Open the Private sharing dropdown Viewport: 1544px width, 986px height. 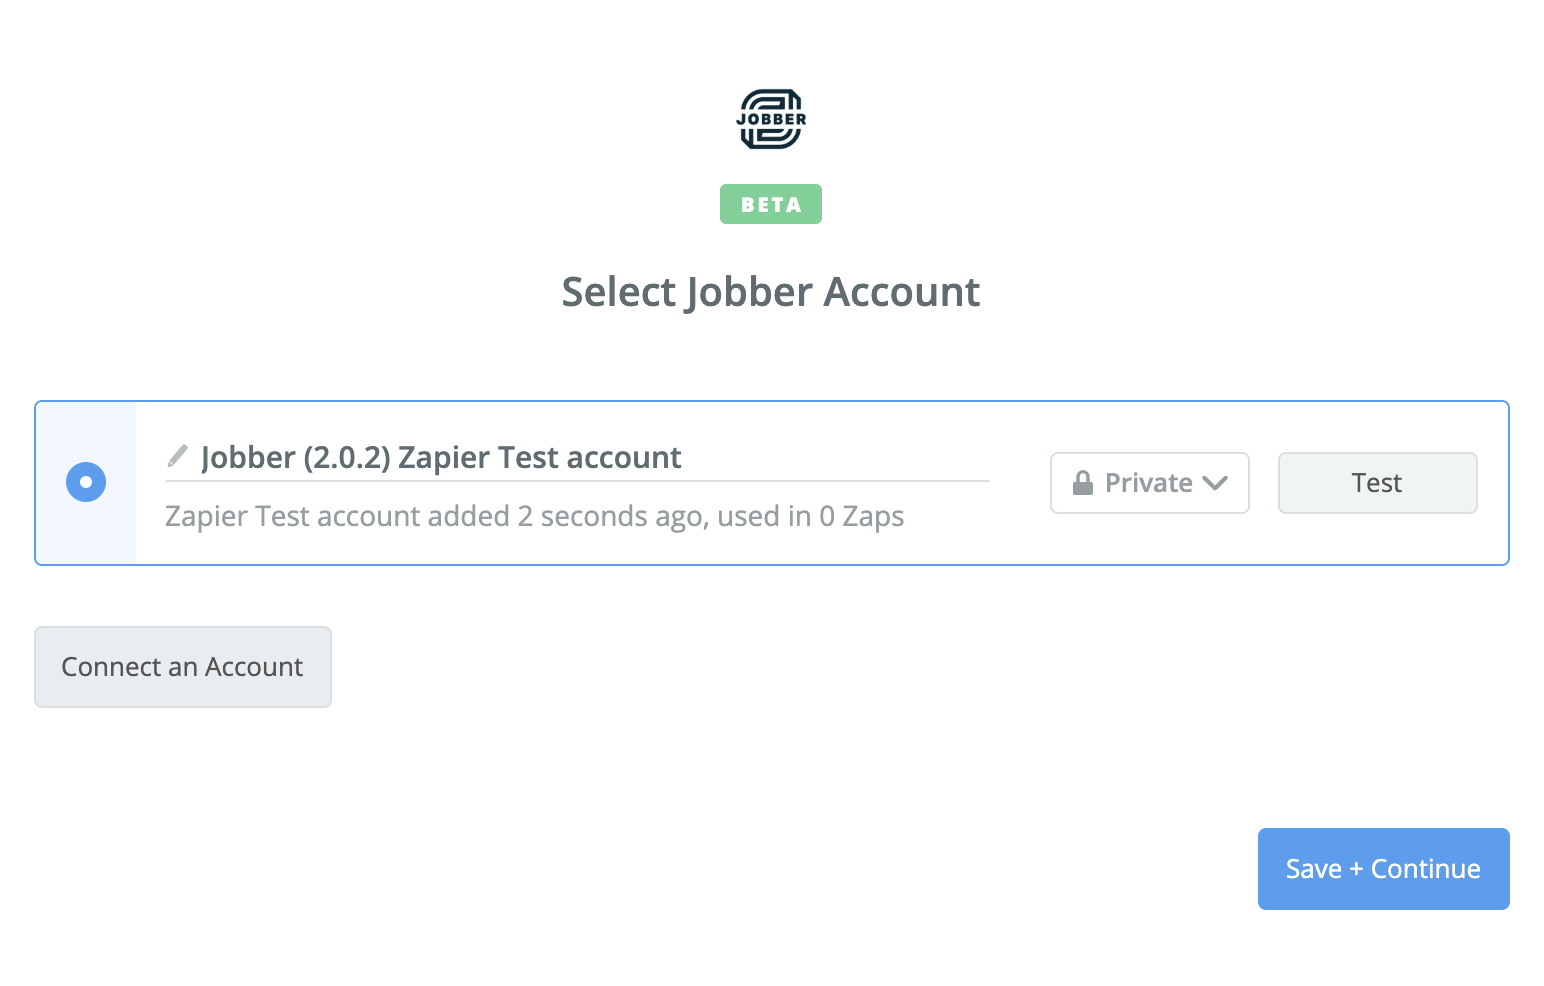(x=1149, y=483)
